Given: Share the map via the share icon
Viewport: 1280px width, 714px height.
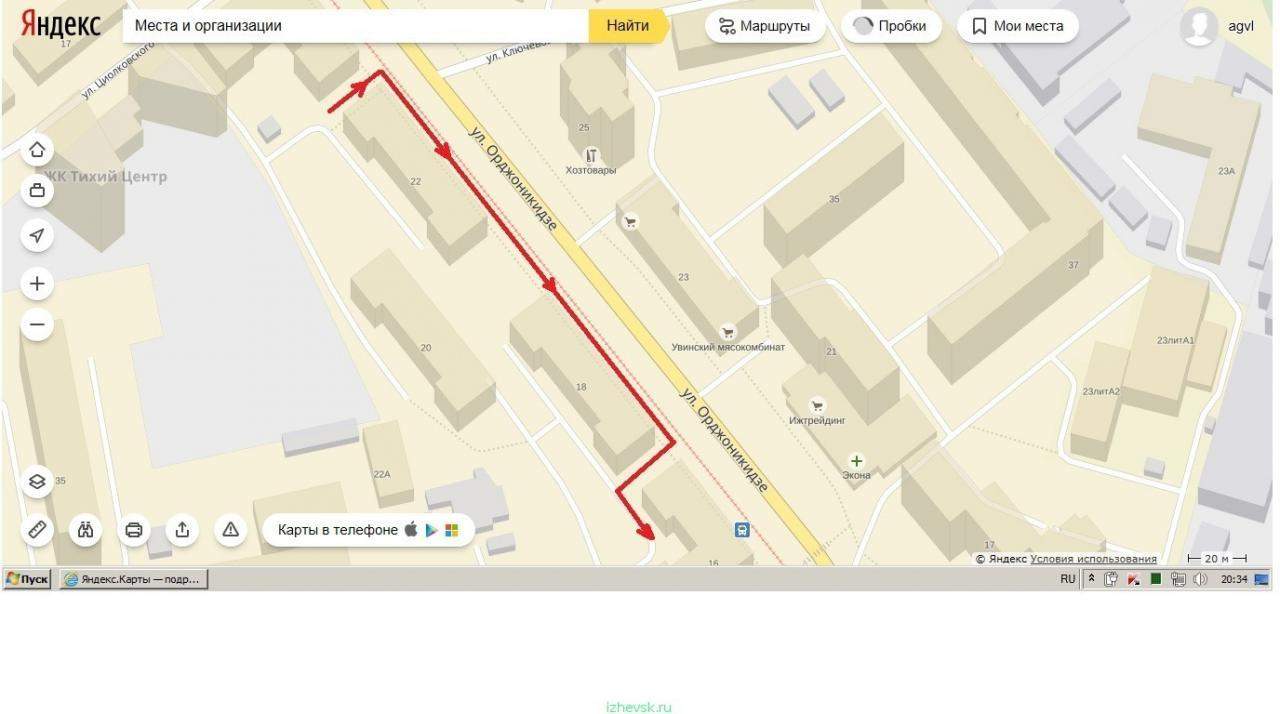Looking at the screenshot, I should click(x=182, y=530).
